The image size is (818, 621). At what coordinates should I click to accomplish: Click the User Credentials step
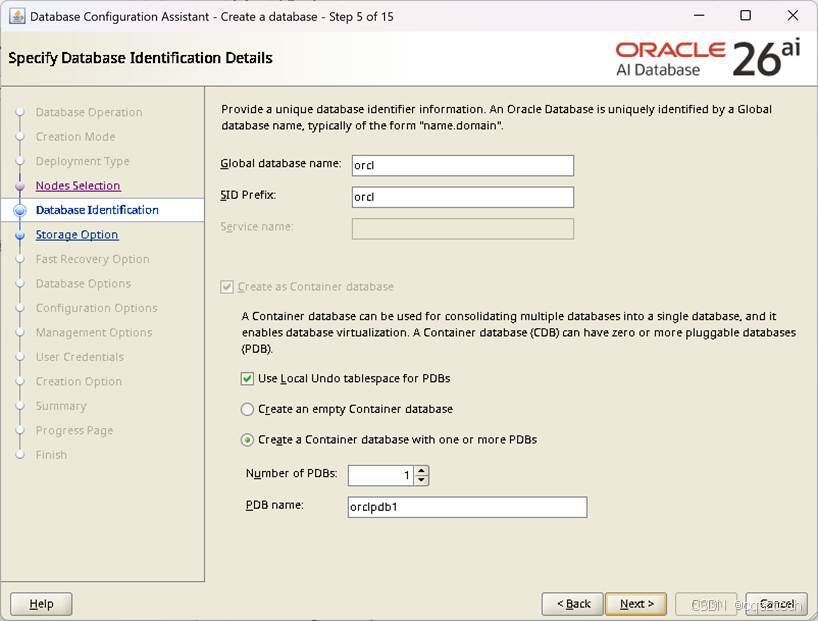click(80, 357)
